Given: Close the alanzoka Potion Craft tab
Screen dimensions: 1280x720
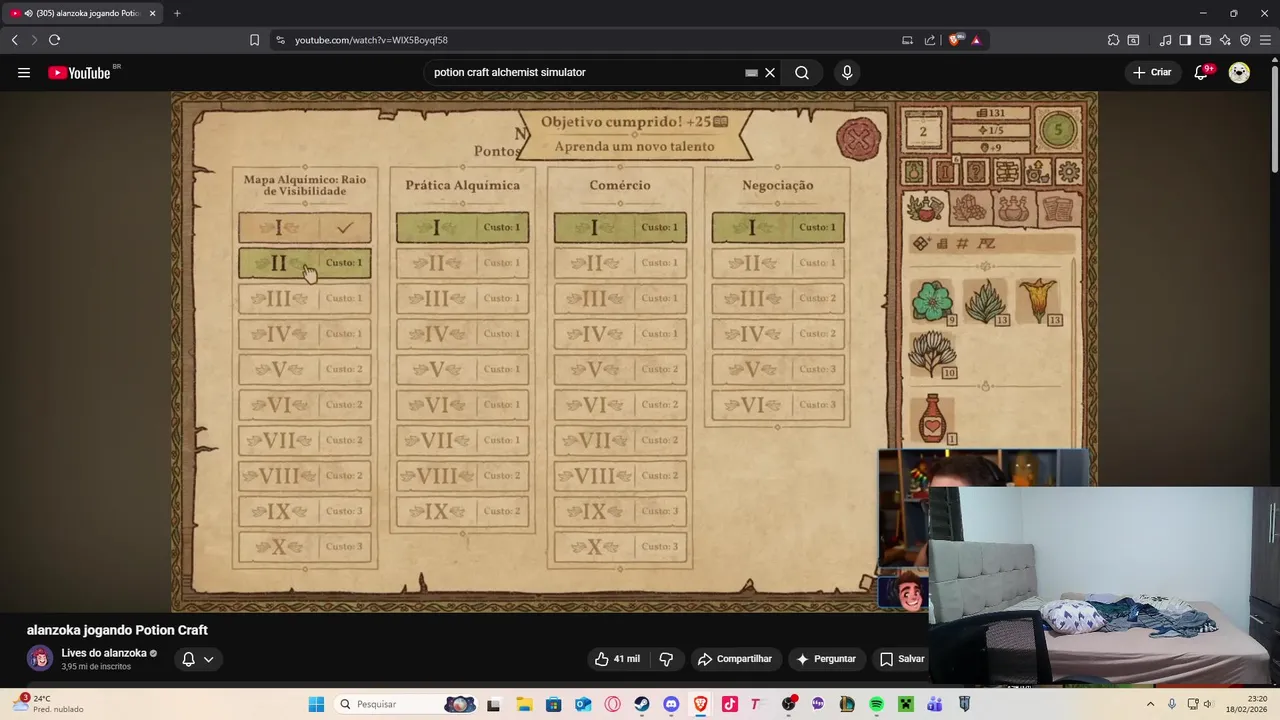Looking at the screenshot, I should tap(153, 13).
